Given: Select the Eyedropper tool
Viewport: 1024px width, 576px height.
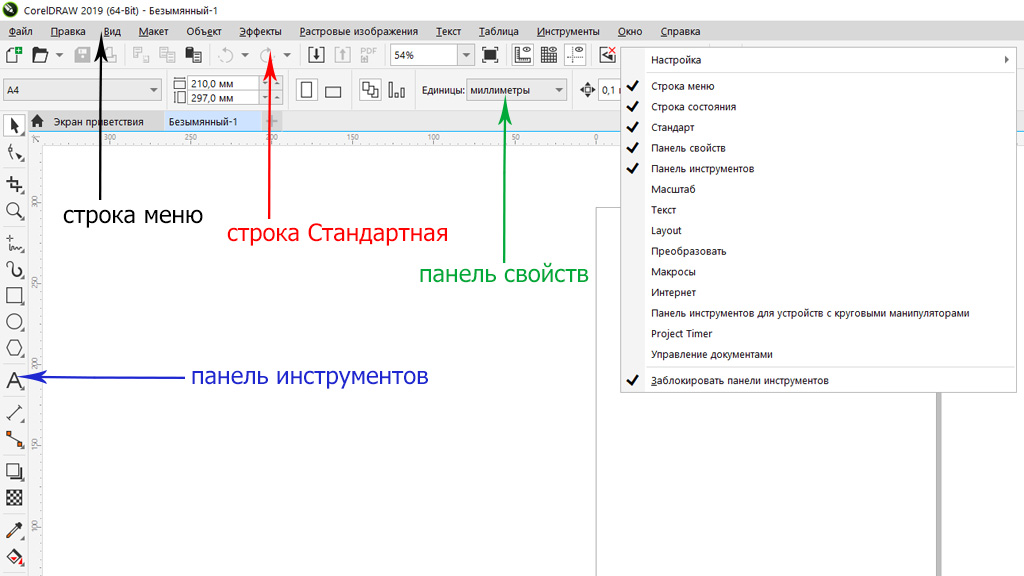Looking at the screenshot, I should tap(14, 529).
